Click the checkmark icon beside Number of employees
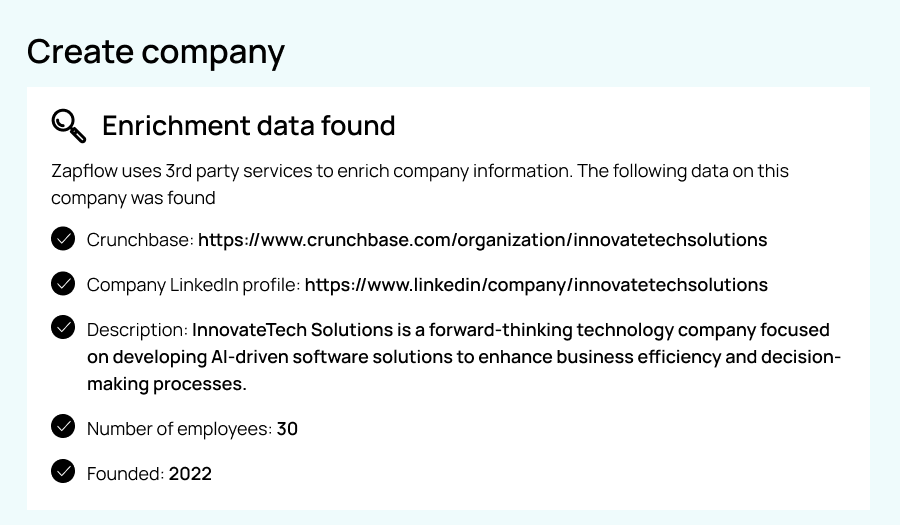 (63, 426)
